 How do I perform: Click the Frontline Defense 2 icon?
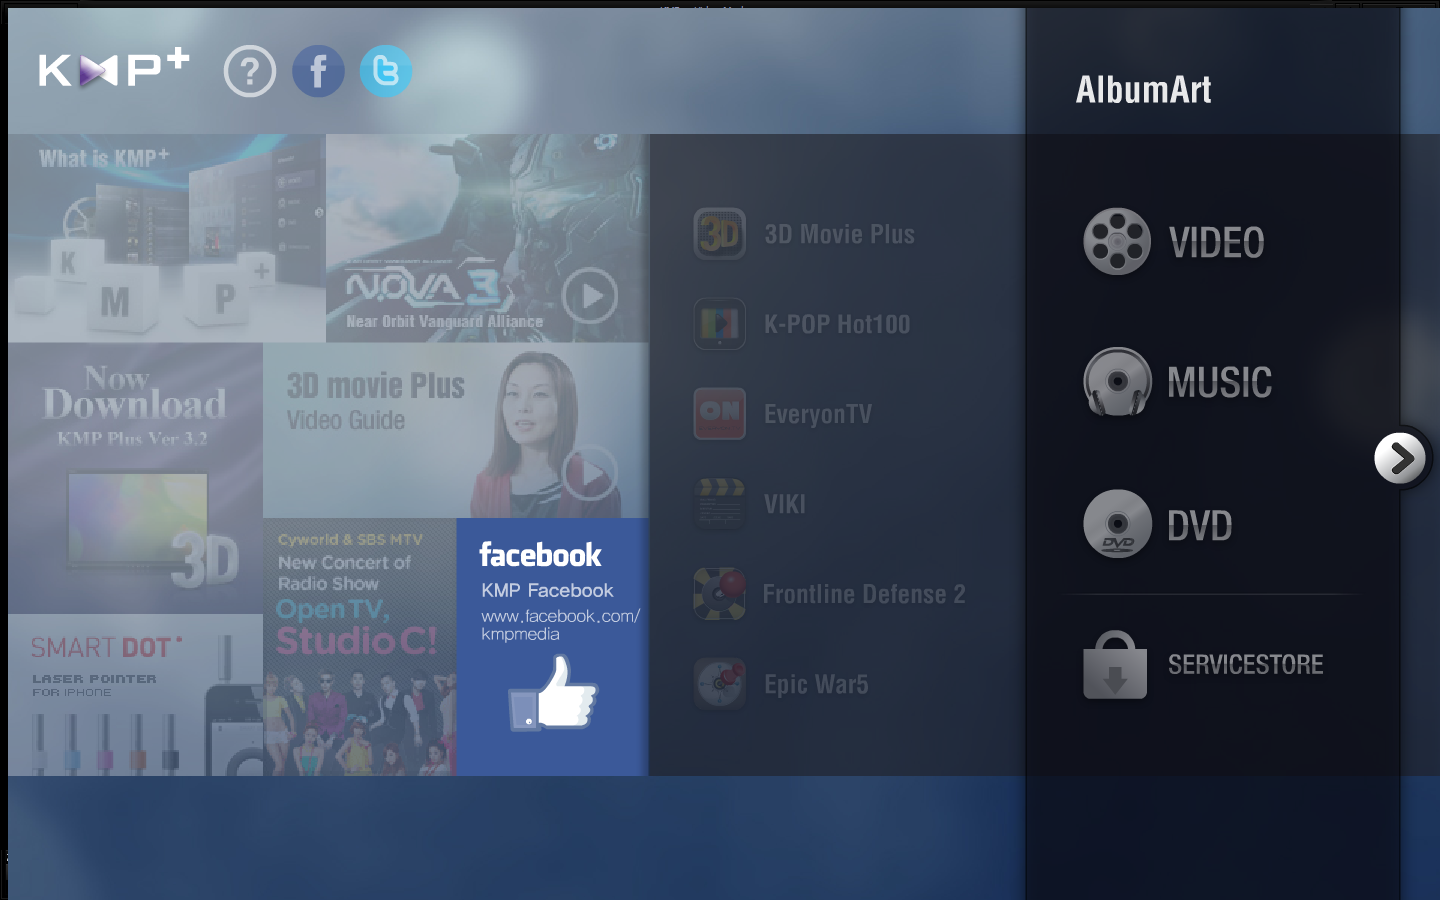tap(720, 594)
